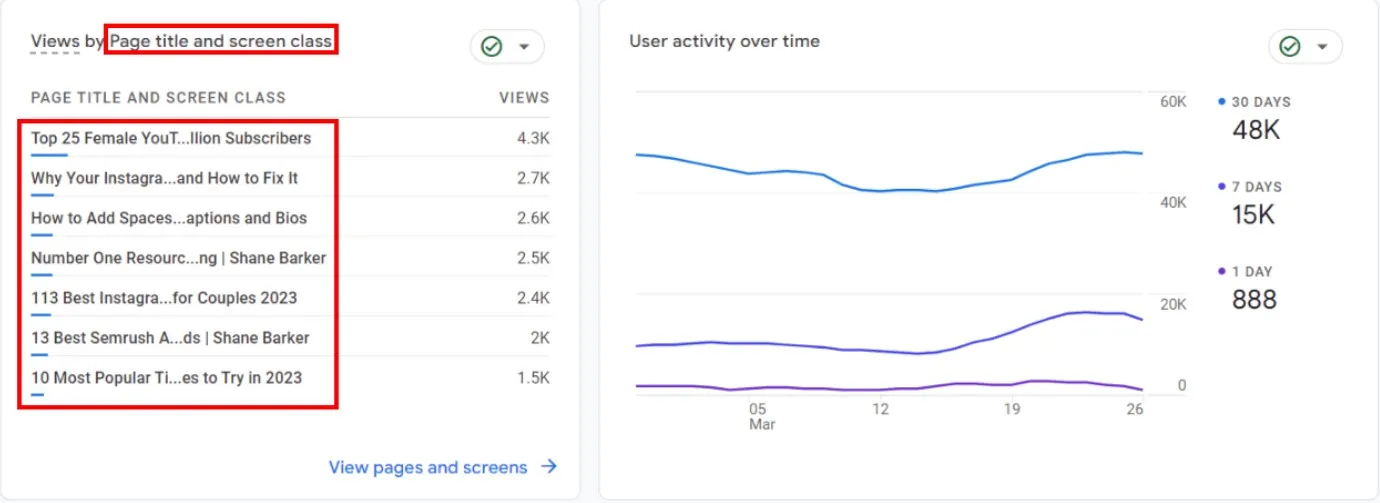
Task: Click the 2.4K views value
Action: [x=533, y=298]
